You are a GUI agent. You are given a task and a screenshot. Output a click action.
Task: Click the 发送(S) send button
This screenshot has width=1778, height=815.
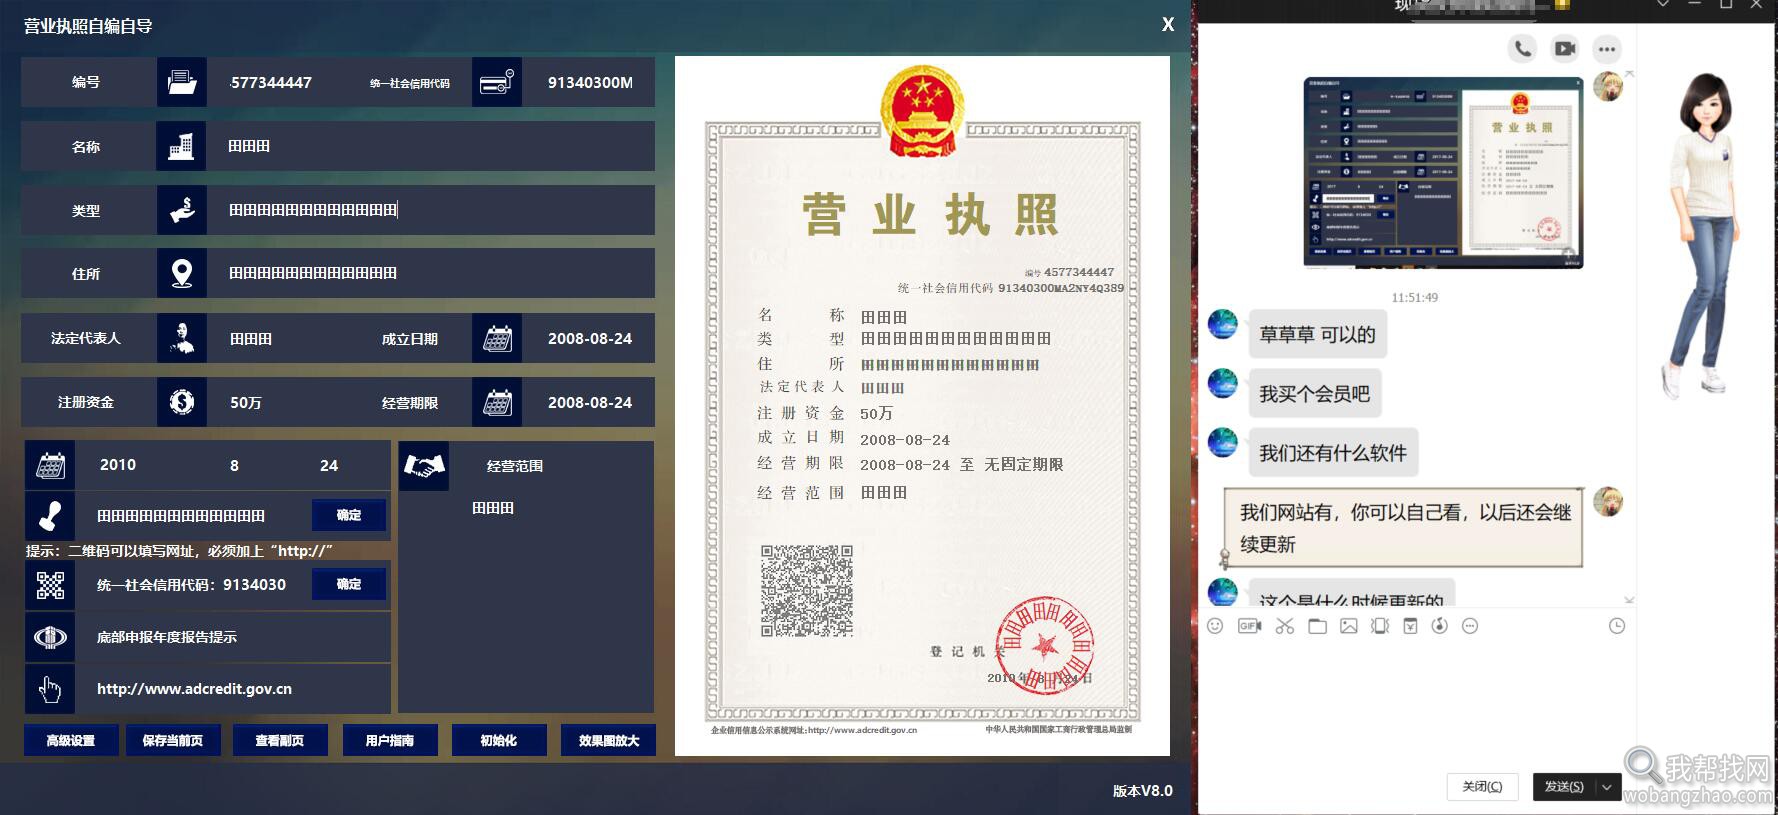point(1564,787)
